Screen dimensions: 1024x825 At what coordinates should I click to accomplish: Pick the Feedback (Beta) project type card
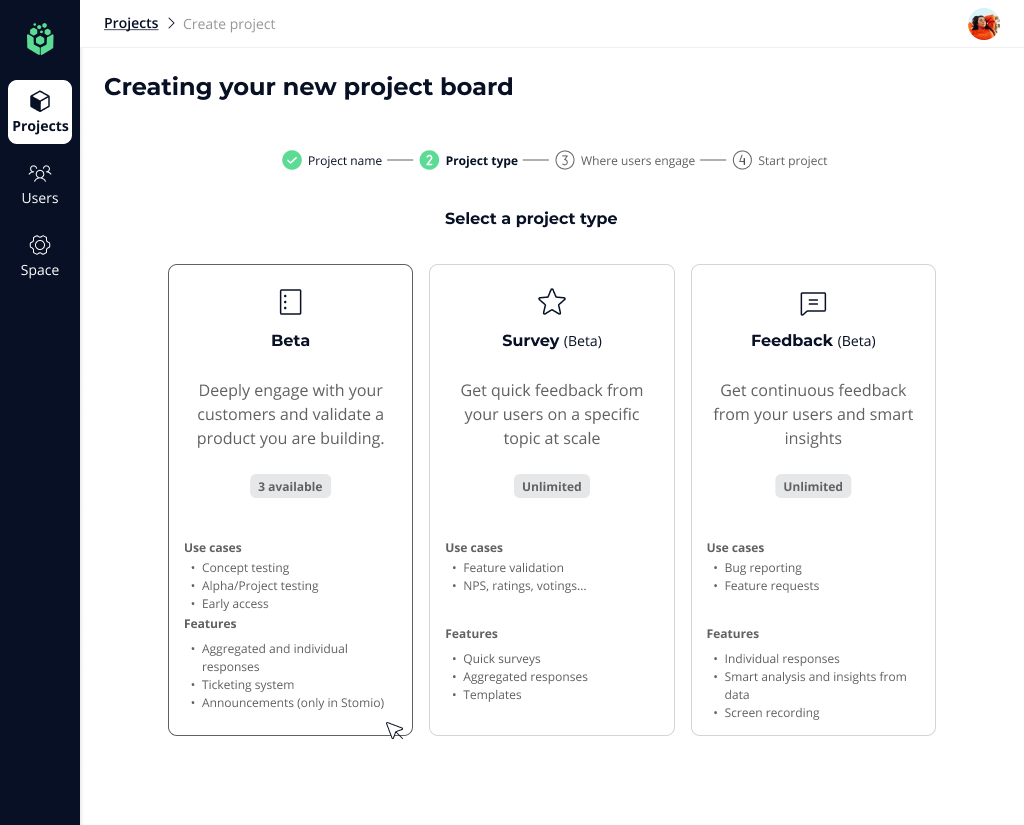pos(813,500)
